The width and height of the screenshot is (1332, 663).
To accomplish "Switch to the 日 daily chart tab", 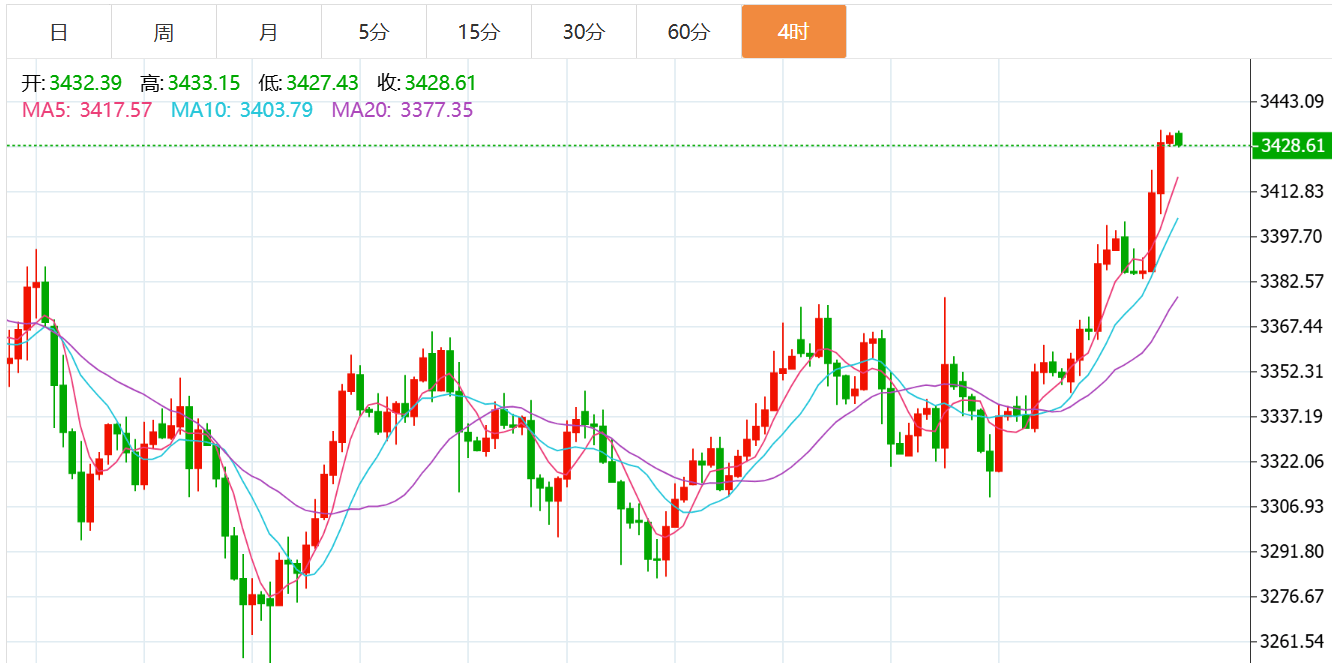I will pos(59,32).
